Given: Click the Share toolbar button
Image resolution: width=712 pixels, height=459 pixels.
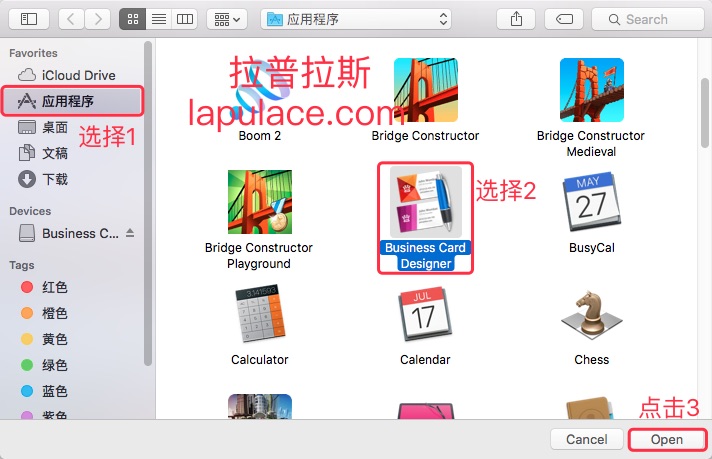Looking at the screenshot, I should point(516,19).
